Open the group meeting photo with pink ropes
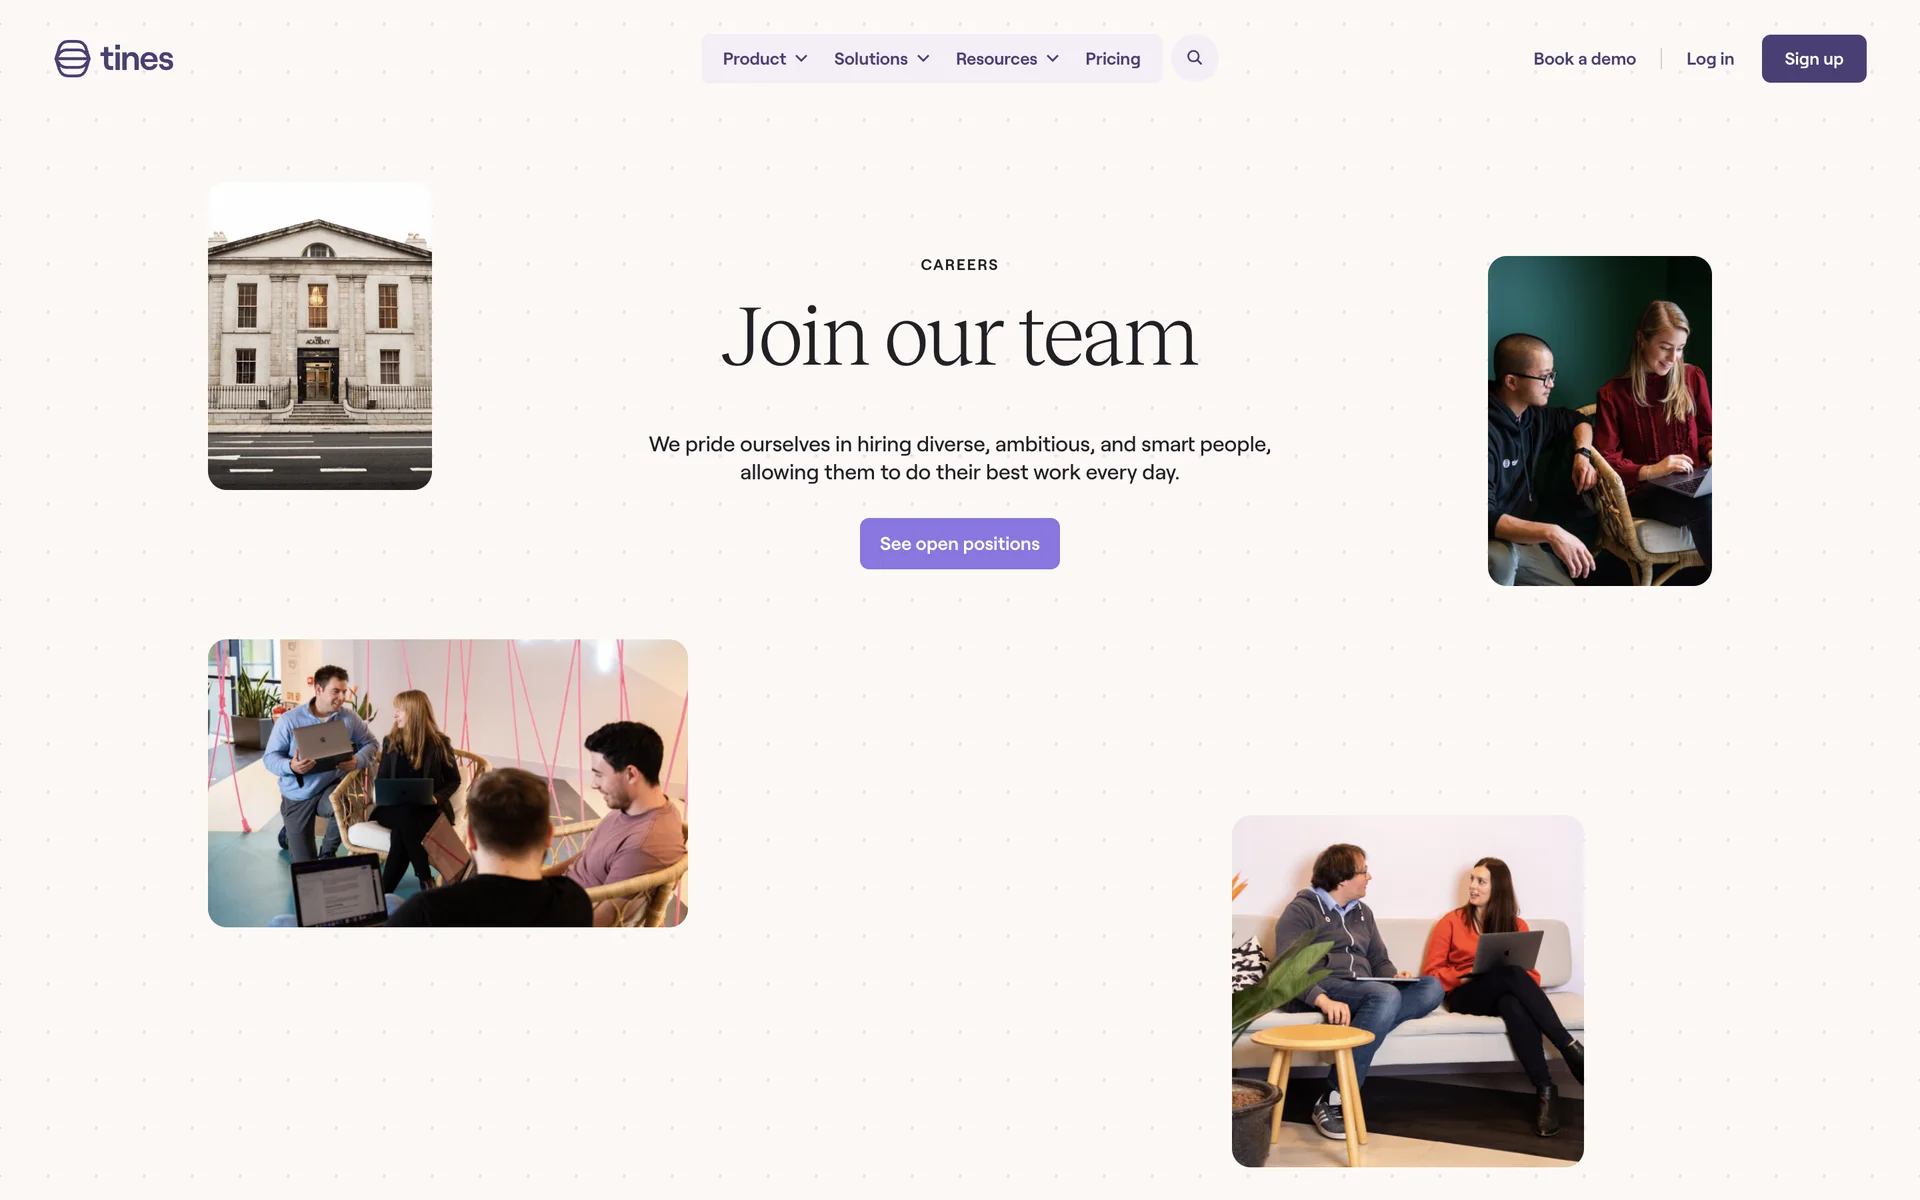 pyautogui.click(x=448, y=783)
